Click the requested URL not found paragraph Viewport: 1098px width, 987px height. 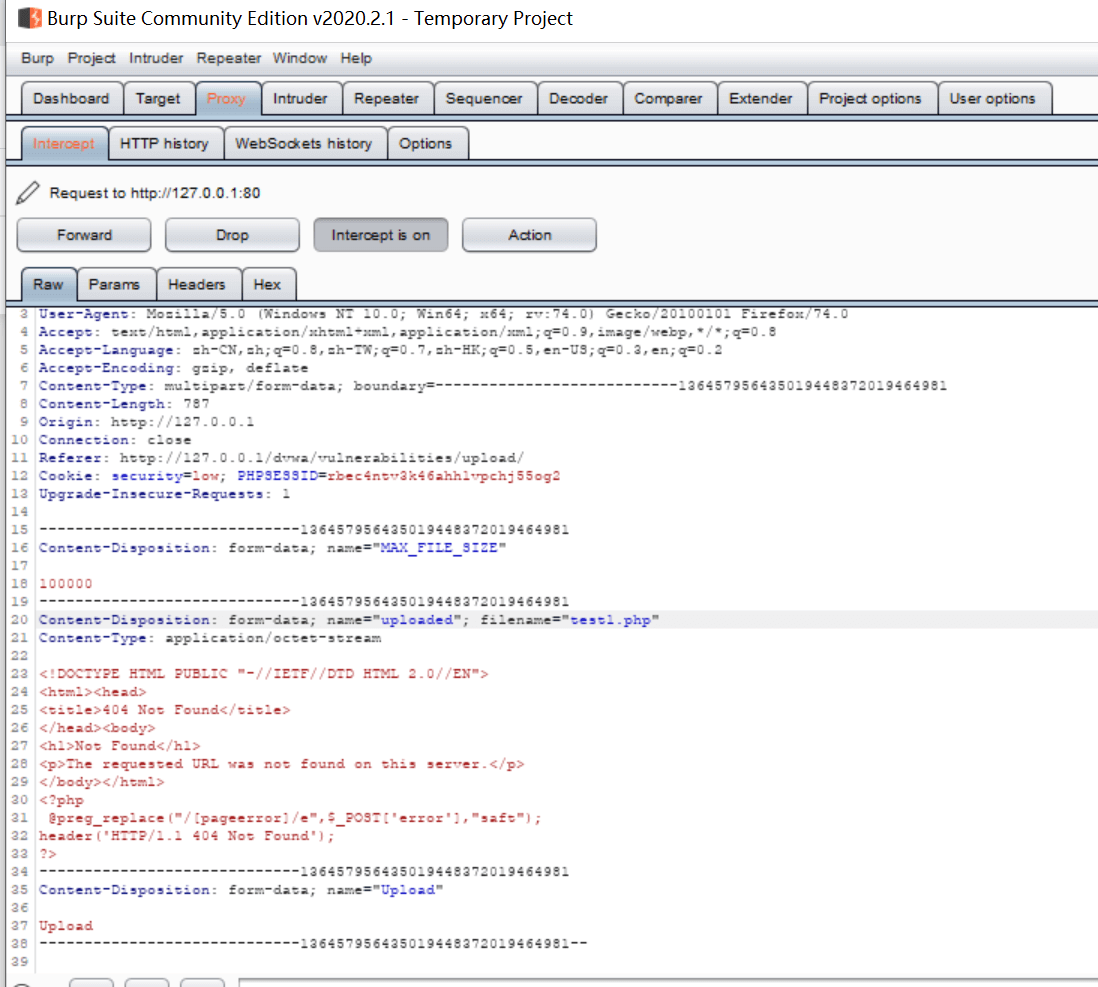[x=282, y=764]
